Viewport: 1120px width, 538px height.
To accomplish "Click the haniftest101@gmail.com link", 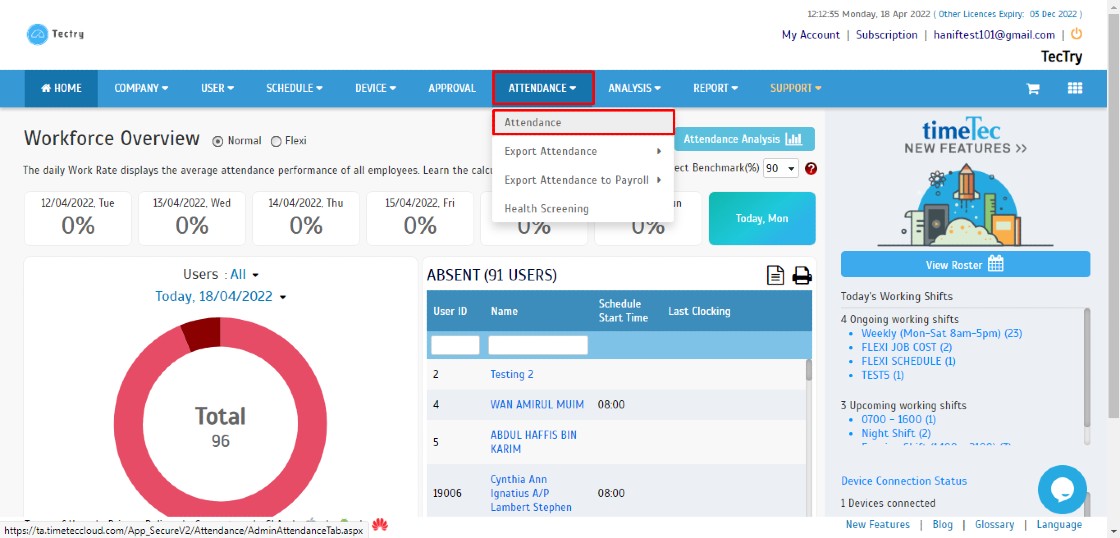I will click(994, 35).
